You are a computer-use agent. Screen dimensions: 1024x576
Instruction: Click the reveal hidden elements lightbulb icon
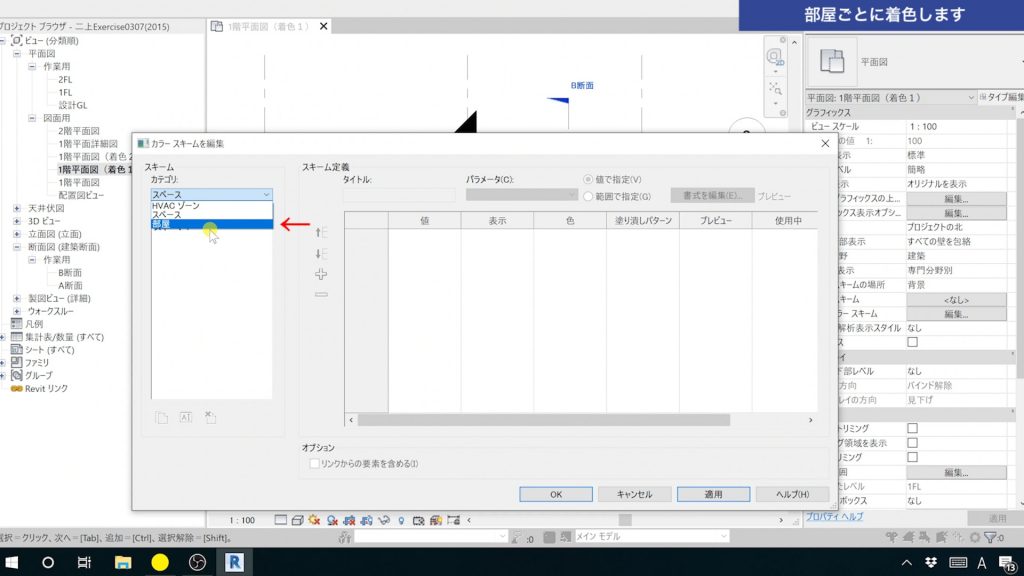pos(402,520)
